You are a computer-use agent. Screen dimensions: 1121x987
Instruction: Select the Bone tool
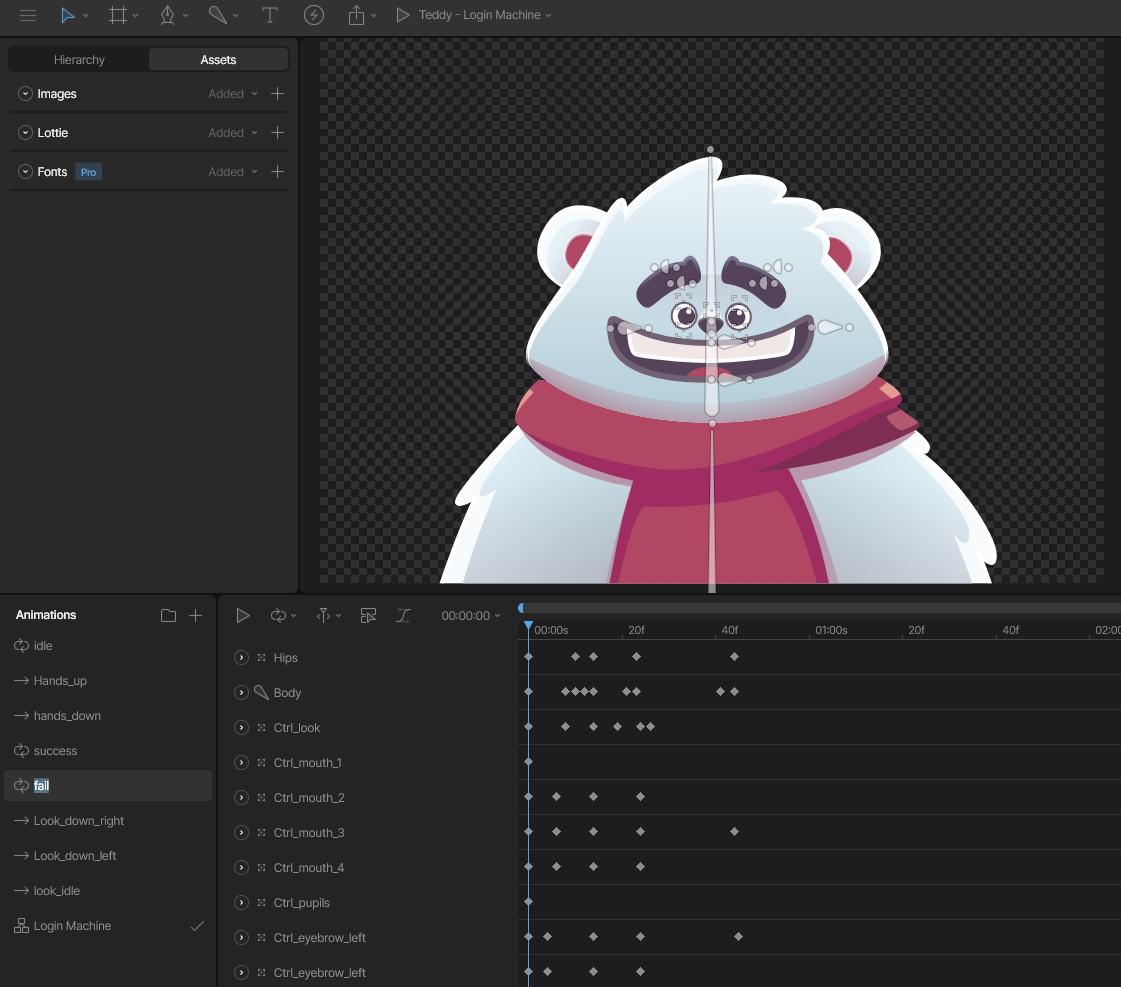tap(217, 15)
